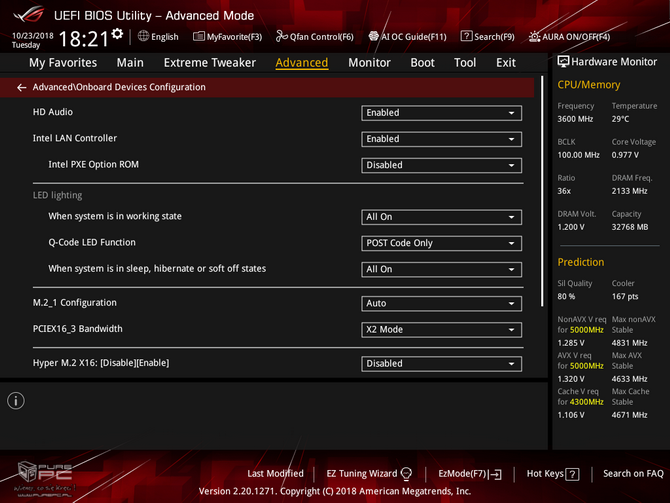Open the Boot tab
This screenshot has width=670, height=503.
pos(422,63)
